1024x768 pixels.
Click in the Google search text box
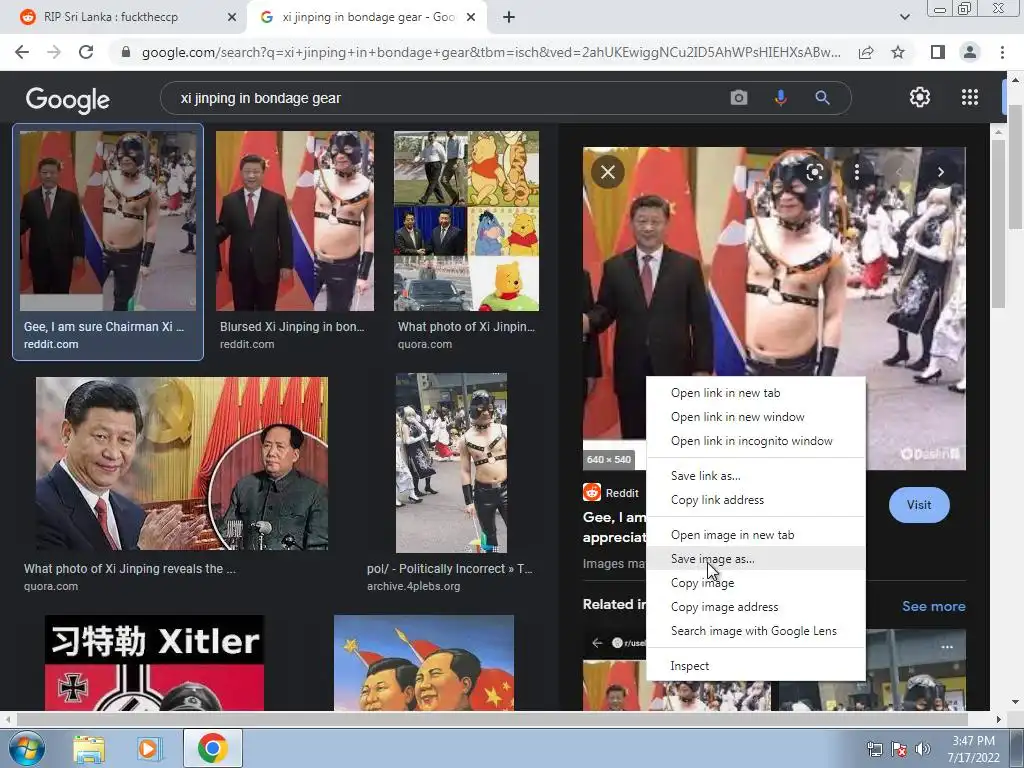[x=444, y=98]
